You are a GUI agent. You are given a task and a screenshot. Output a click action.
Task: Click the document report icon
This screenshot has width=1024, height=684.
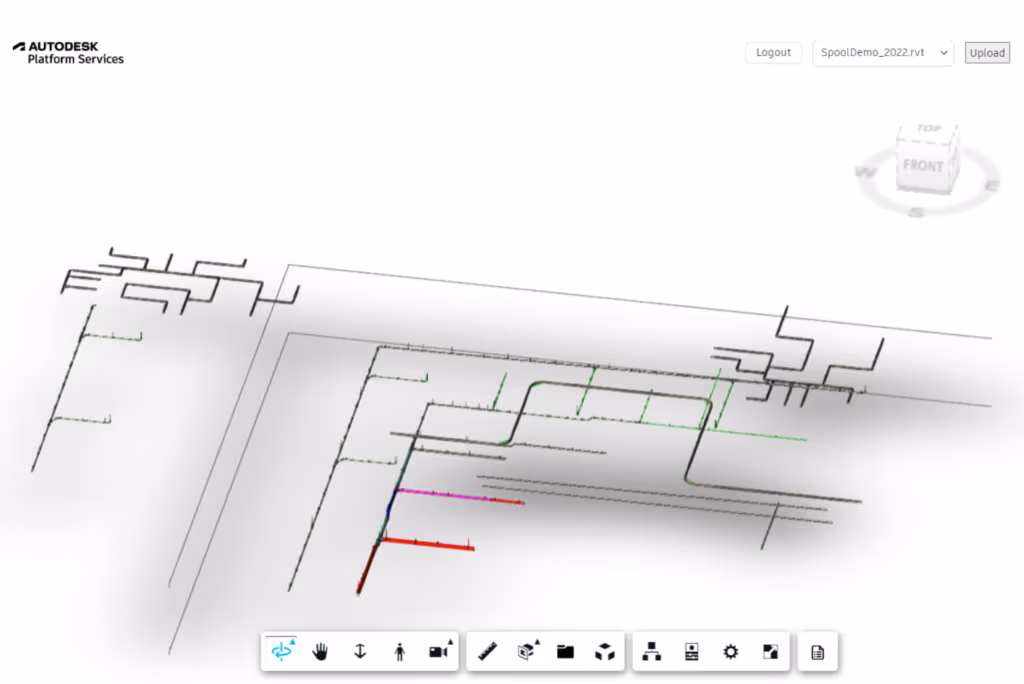[x=817, y=651]
